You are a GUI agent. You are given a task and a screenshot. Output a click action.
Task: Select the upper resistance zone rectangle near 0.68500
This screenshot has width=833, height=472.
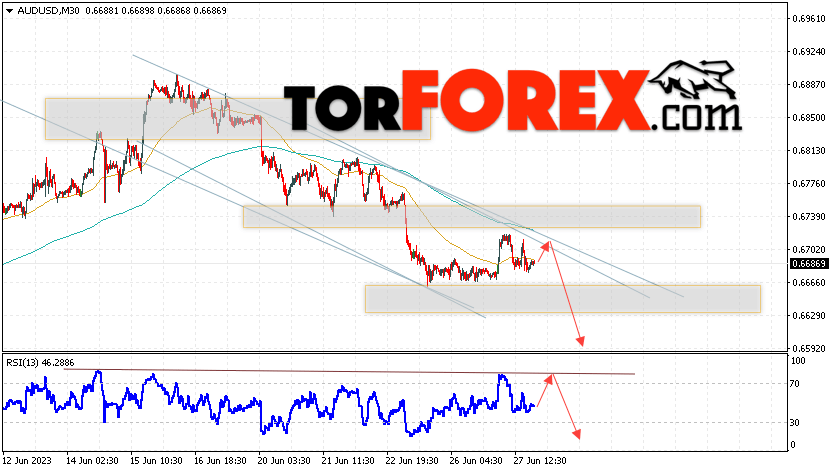[237, 119]
